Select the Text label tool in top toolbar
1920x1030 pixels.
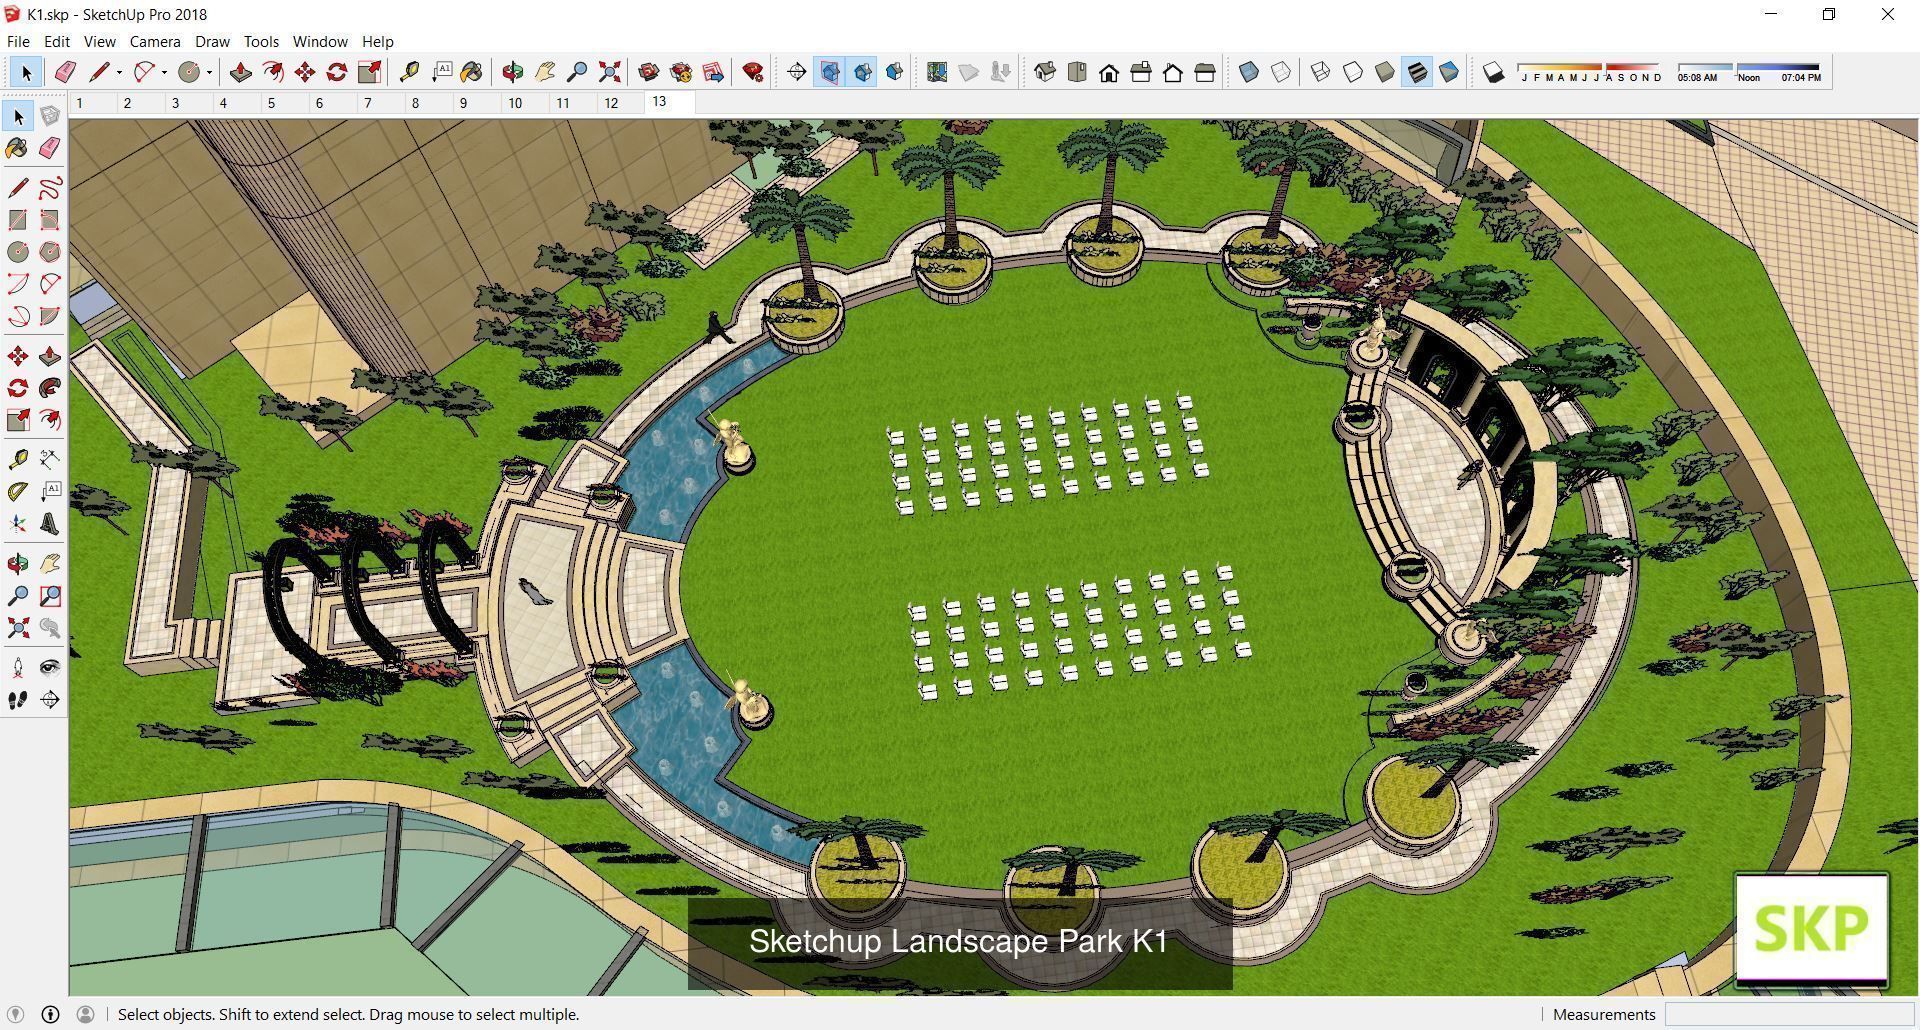[441, 72]
